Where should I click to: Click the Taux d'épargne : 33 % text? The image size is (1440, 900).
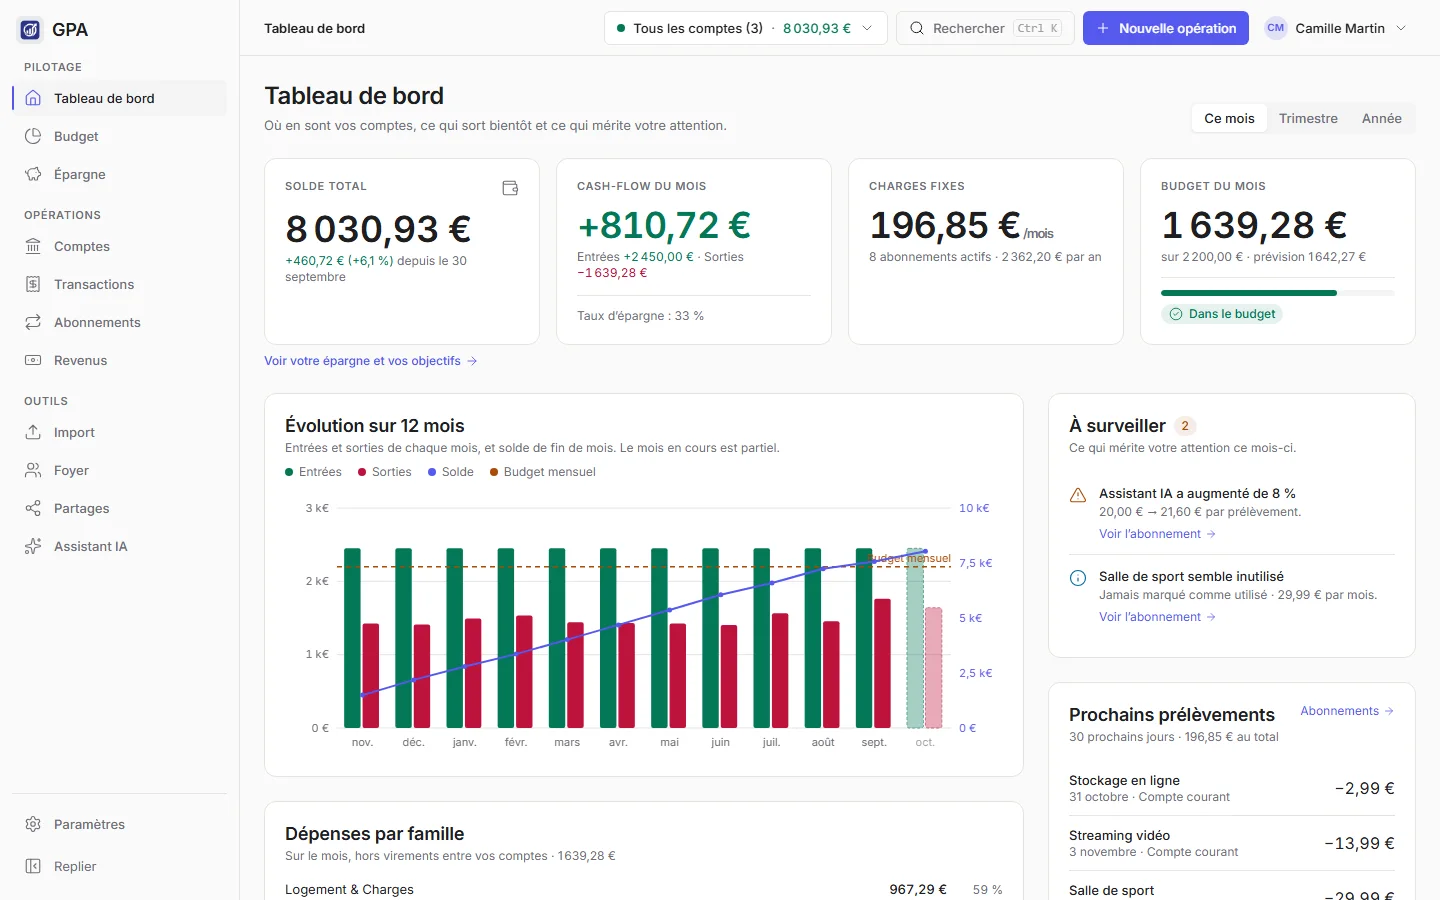pyautogui.click(x=640, y=316)
